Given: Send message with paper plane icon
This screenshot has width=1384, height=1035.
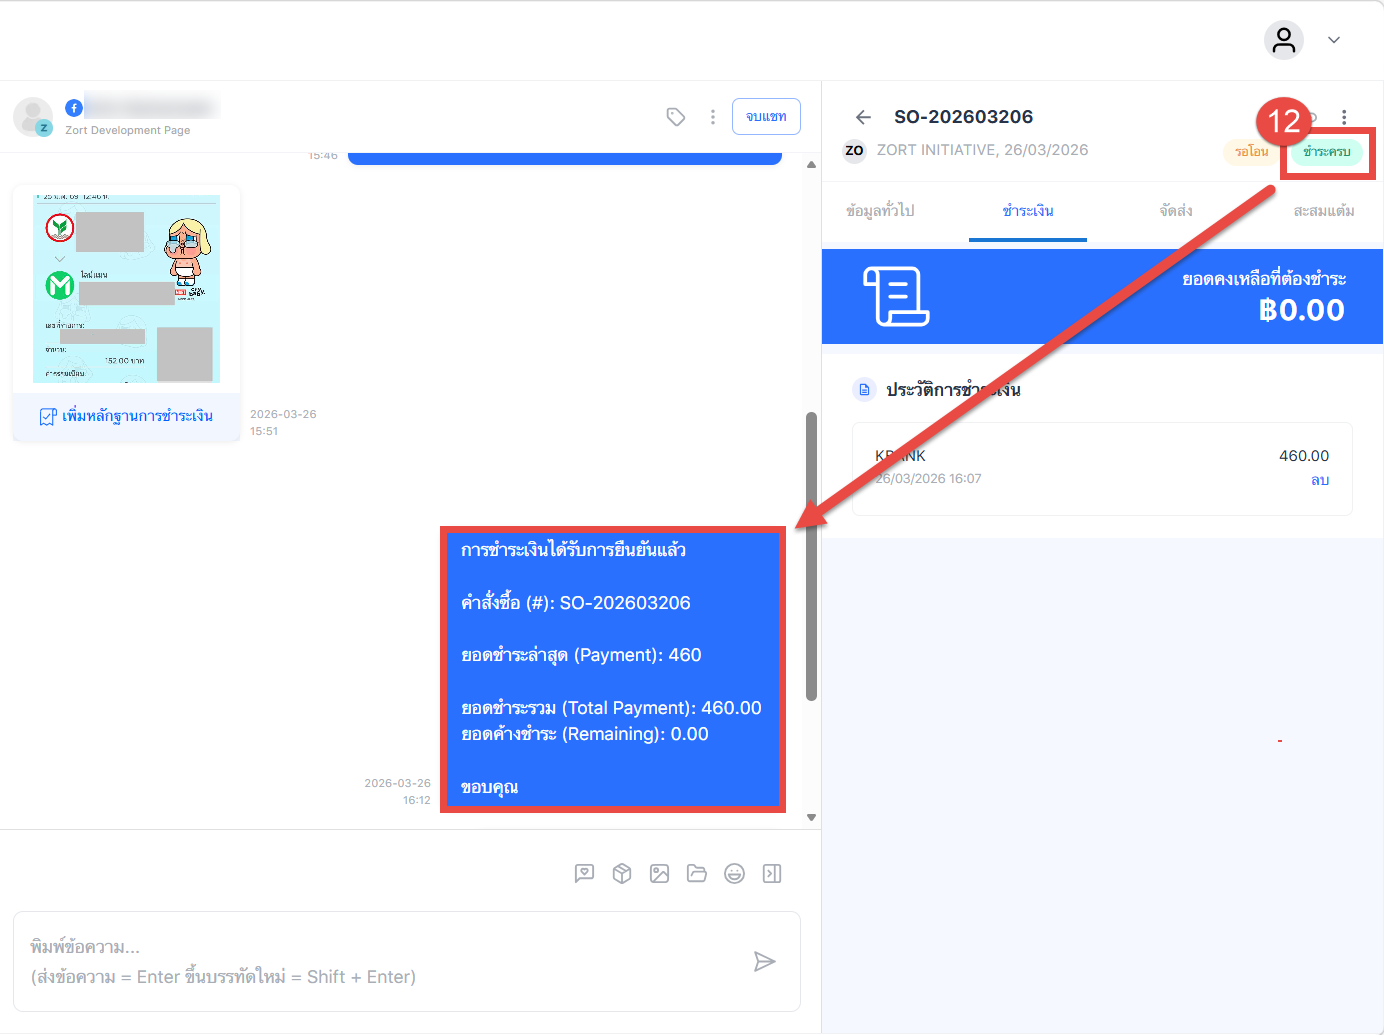Looking at the screenshot, I should pyautogui.click(x=764, y=962).
